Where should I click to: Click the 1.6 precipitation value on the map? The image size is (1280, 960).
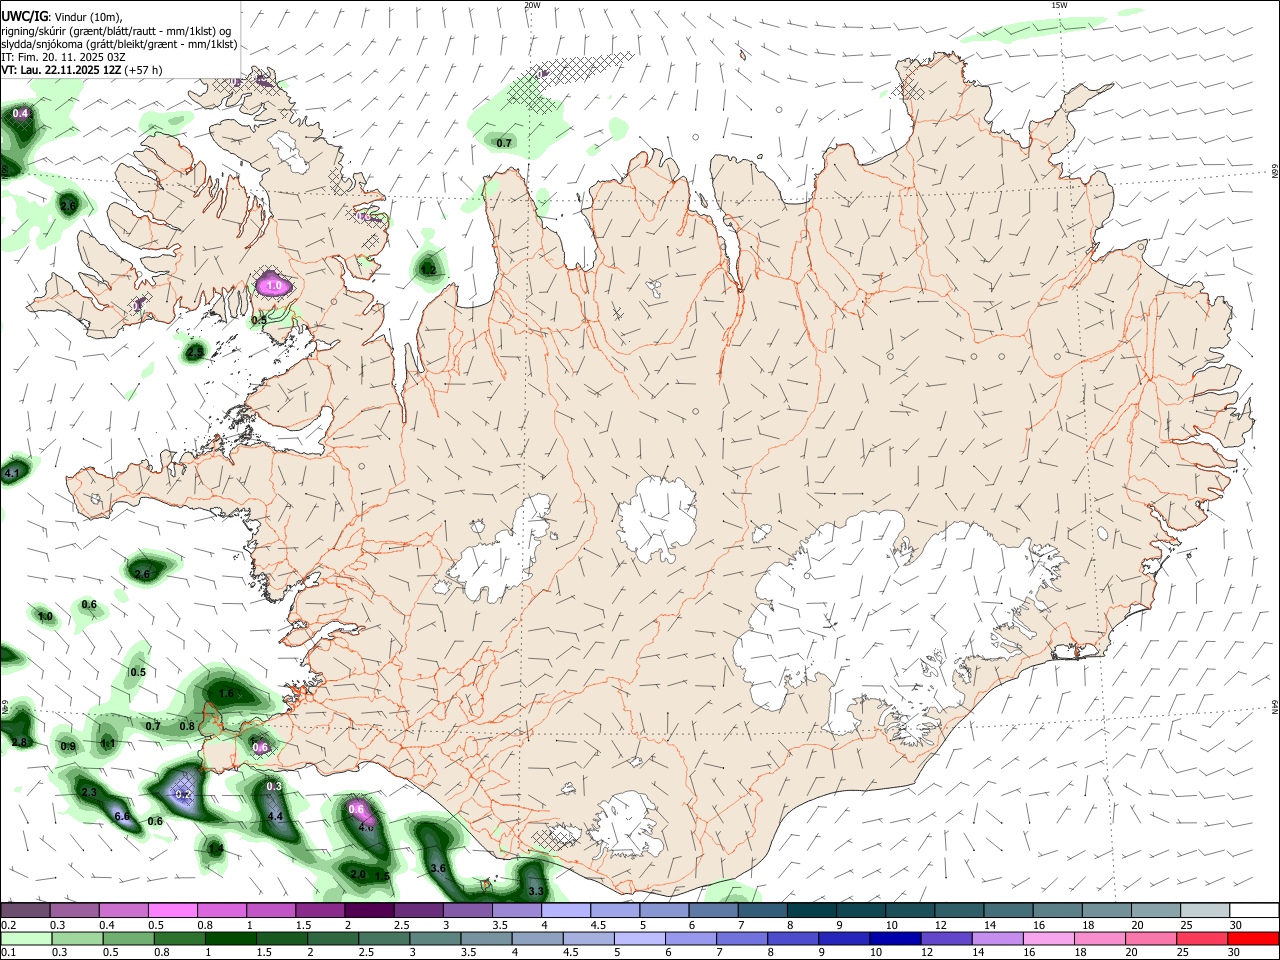coord(226,693)
